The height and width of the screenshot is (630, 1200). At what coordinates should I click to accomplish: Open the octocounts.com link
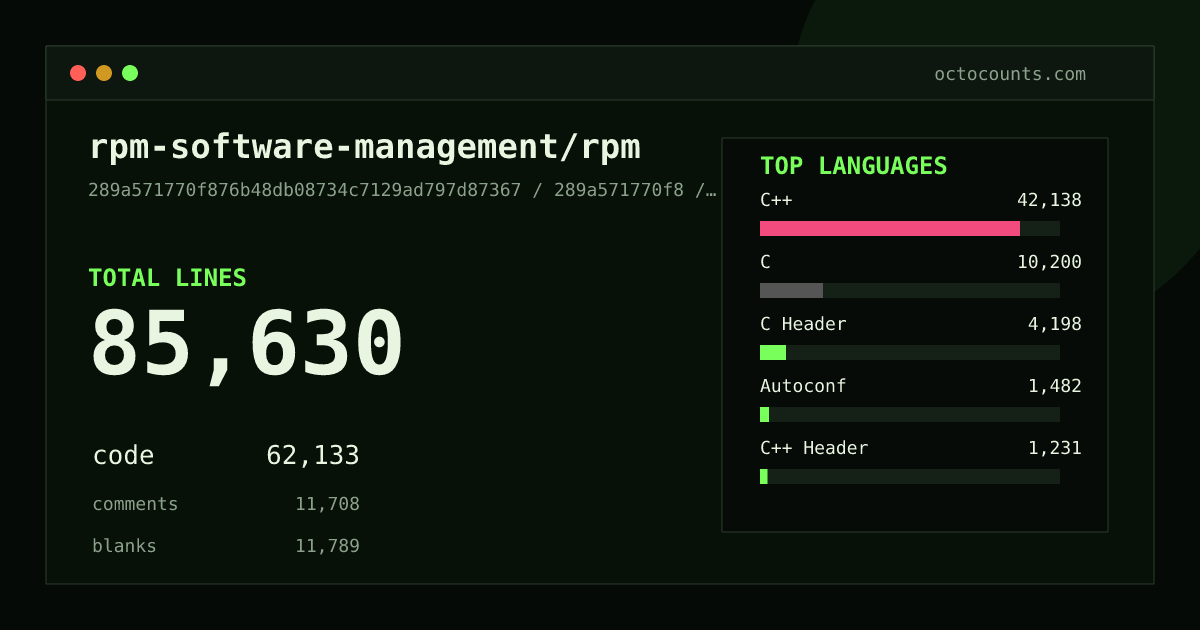(1010, 74)
